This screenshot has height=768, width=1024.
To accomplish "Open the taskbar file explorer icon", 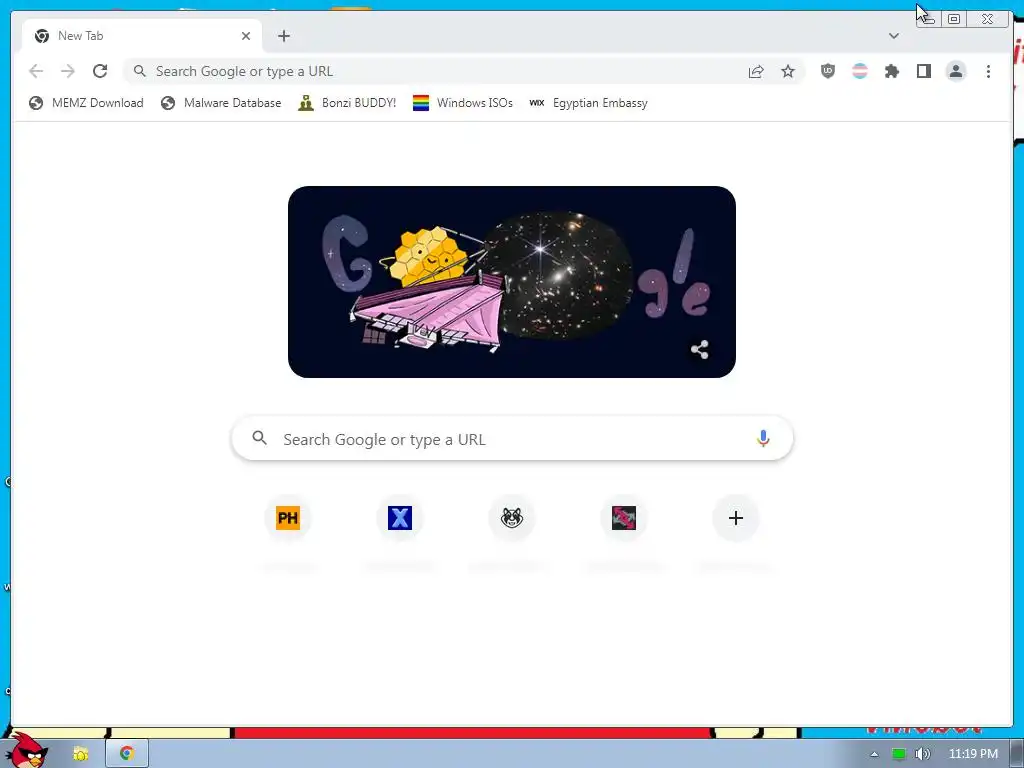I will [x=80, y=754].
